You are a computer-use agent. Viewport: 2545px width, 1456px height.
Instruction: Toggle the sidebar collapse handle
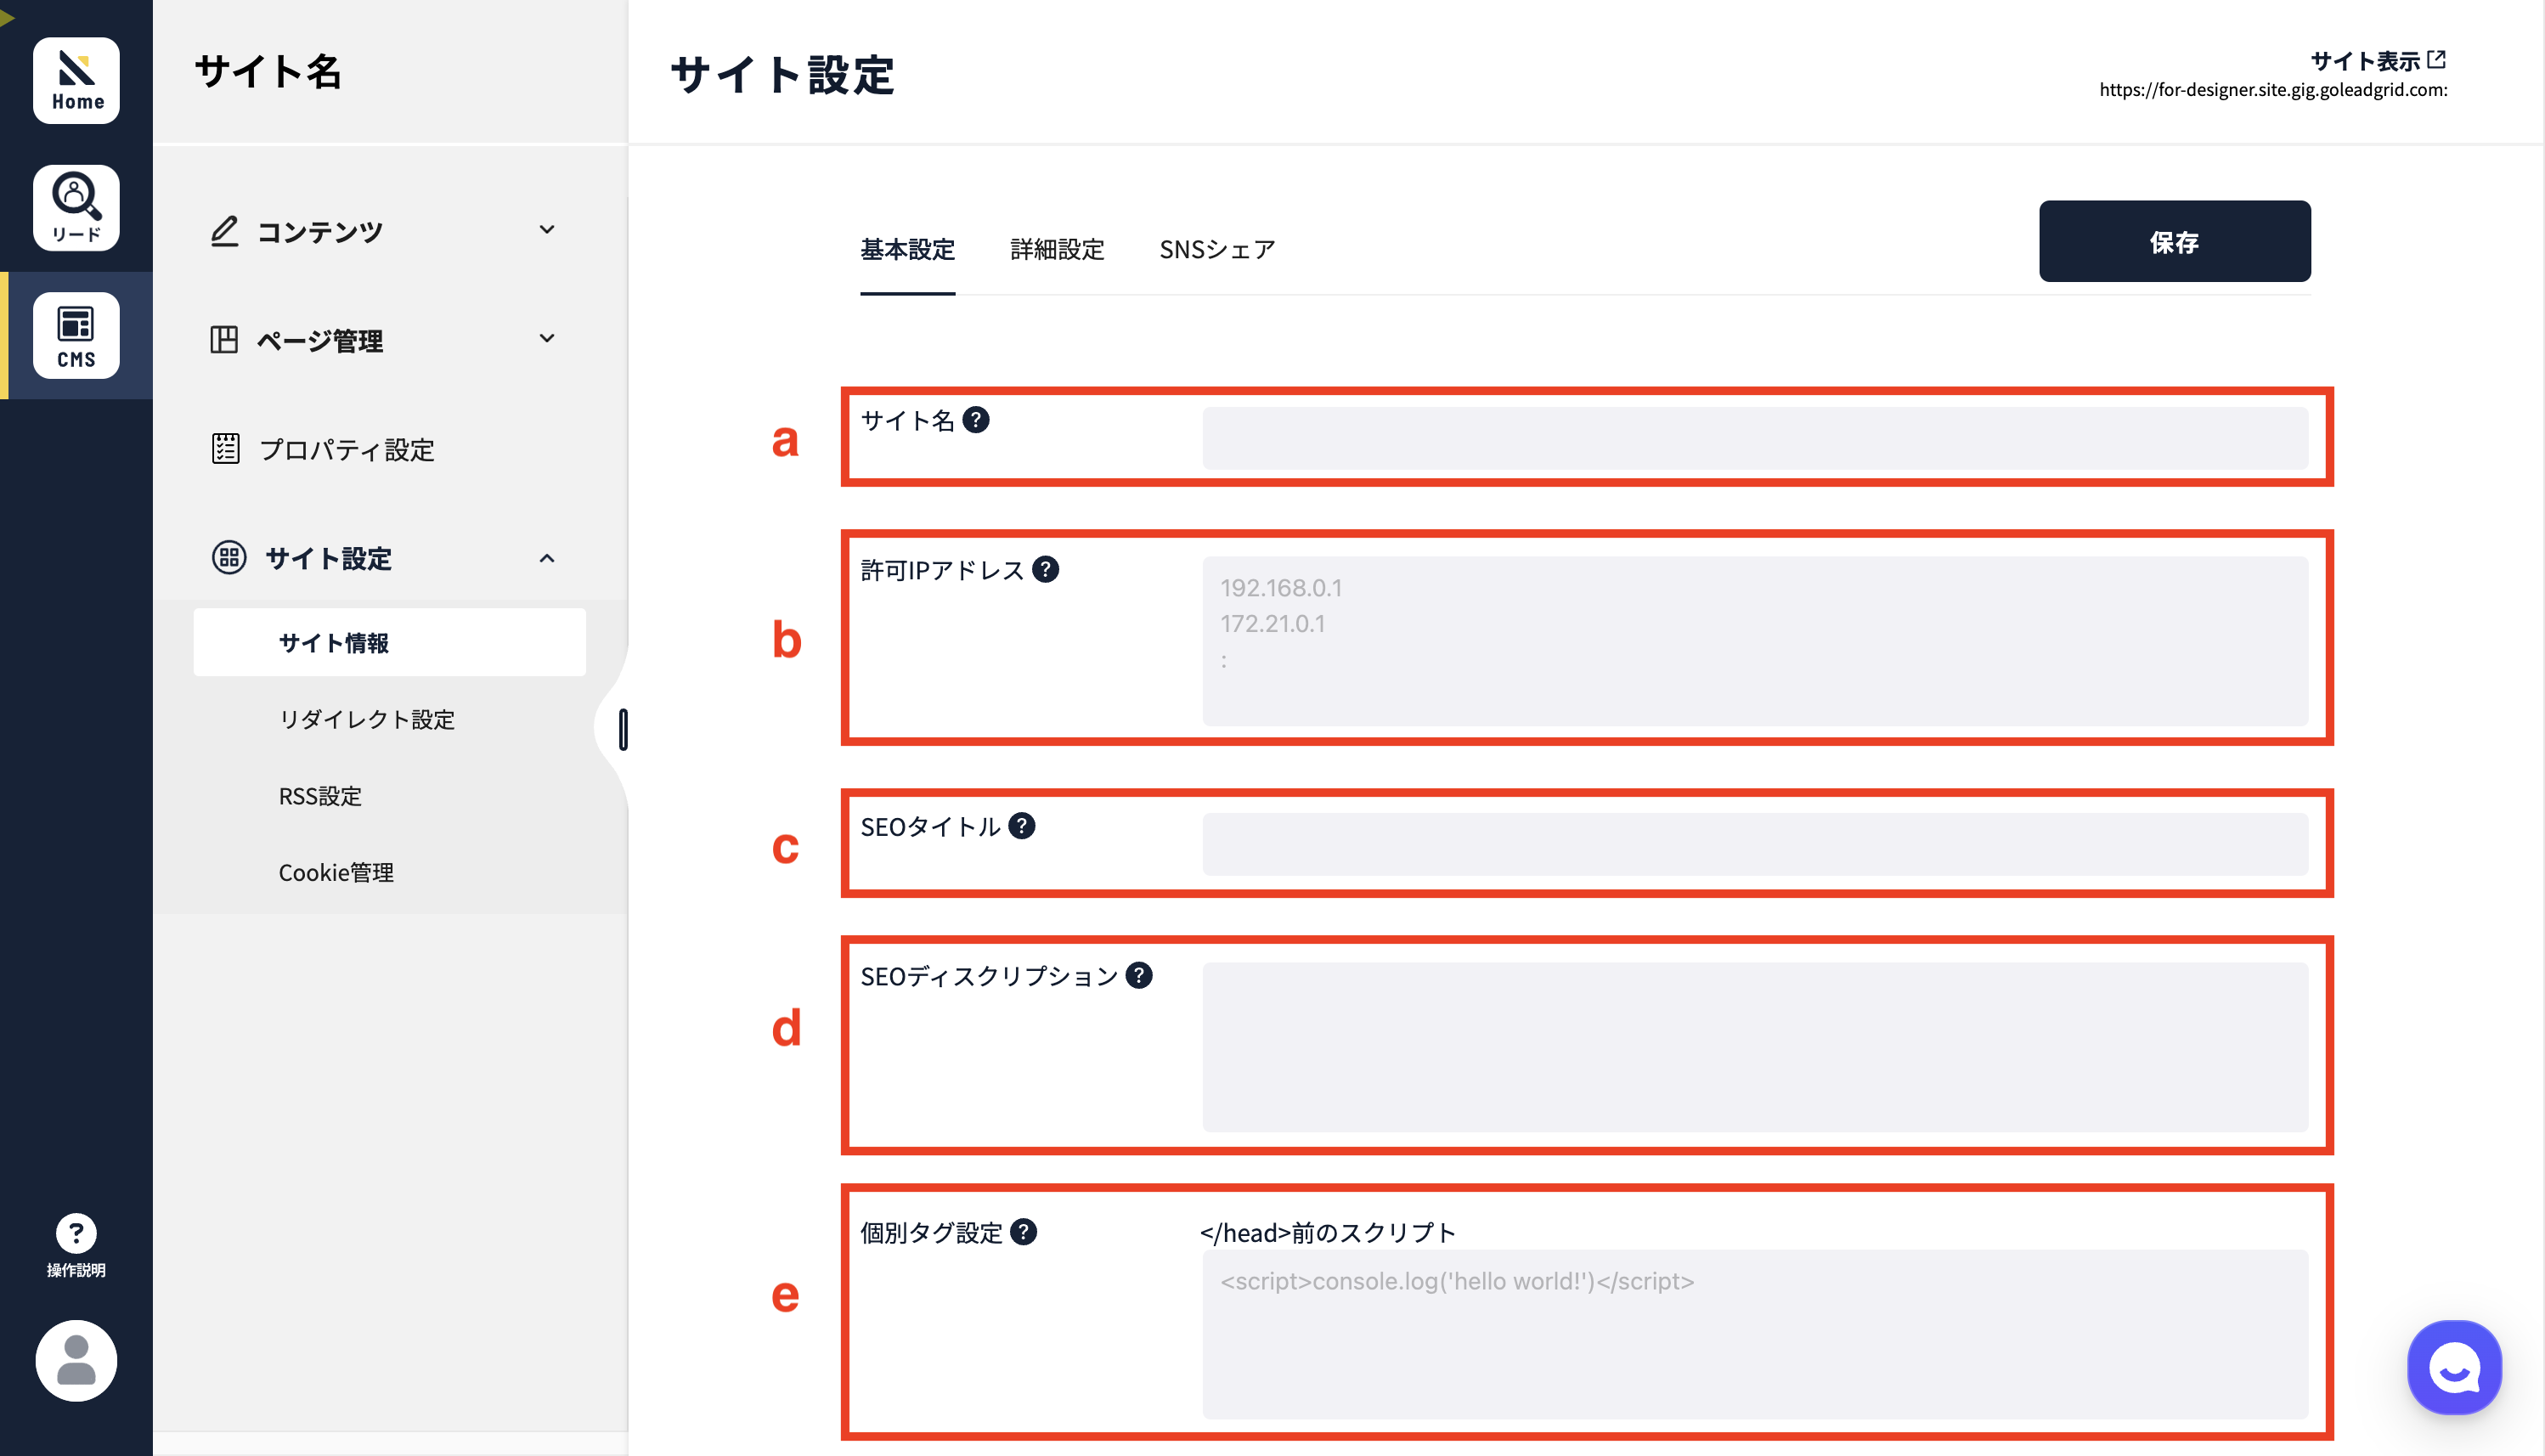623,729
